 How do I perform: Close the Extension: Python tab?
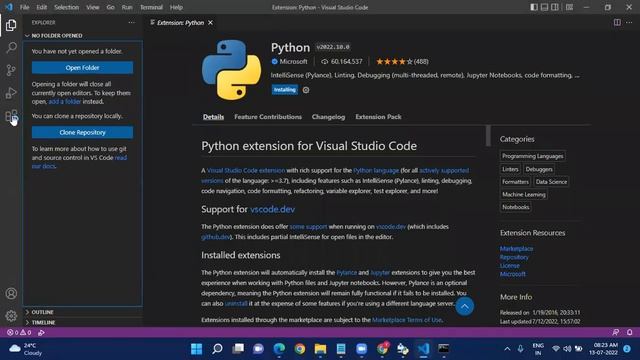pos(210,23)
